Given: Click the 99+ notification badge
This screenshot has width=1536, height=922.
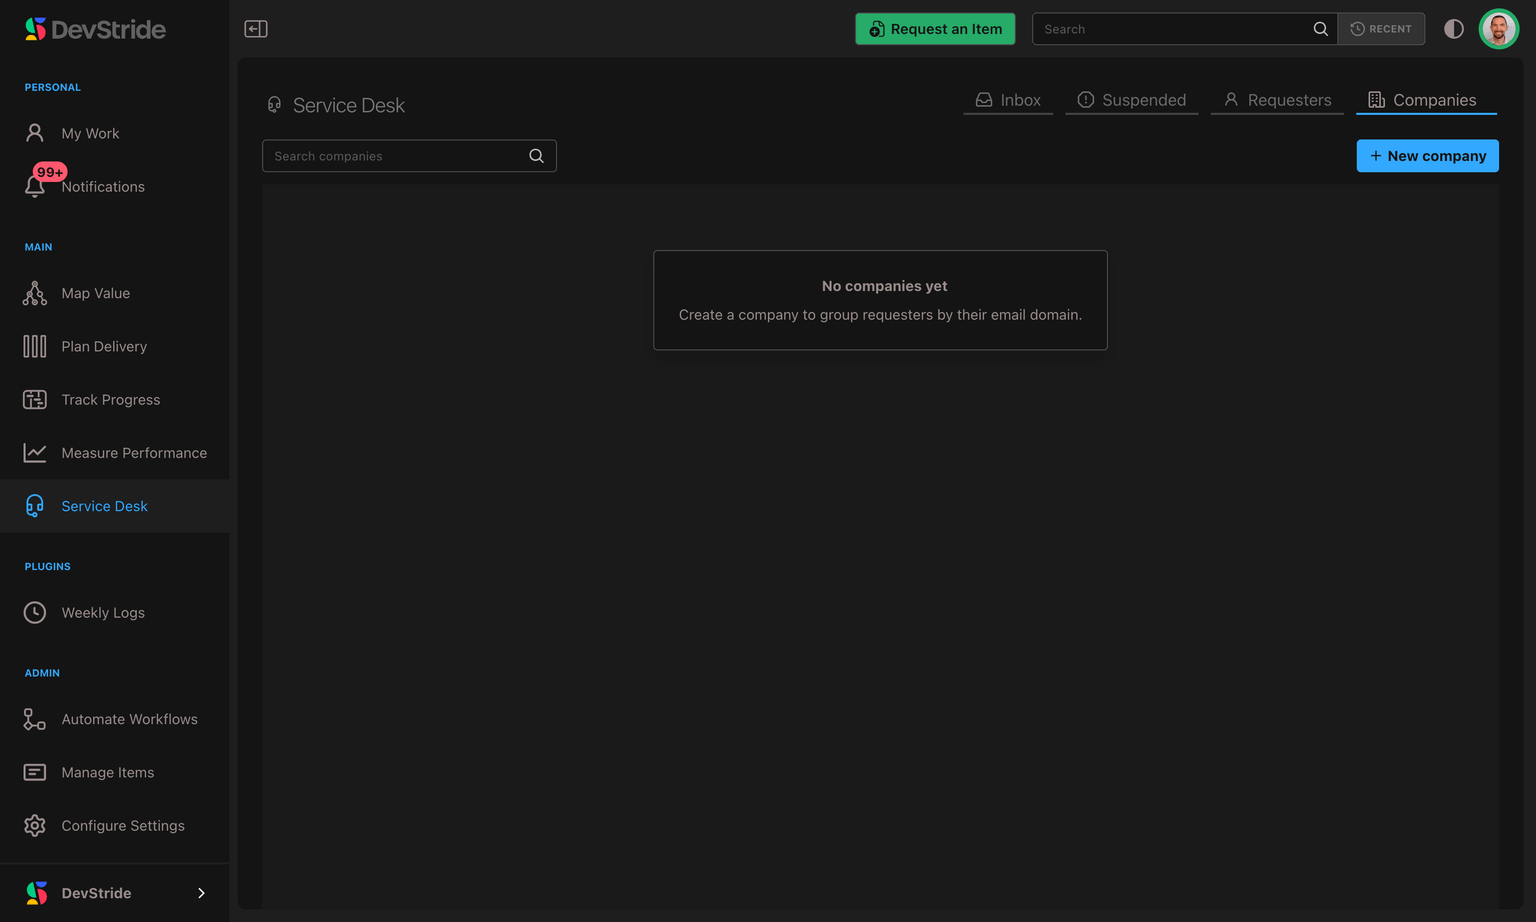Looking at the screenshot, I should point(50,172).
